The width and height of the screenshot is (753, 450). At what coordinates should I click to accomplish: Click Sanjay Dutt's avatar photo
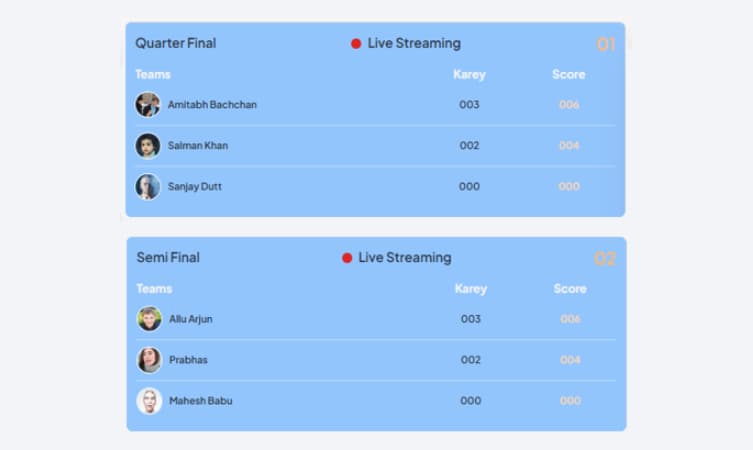[x=148, y=187]
